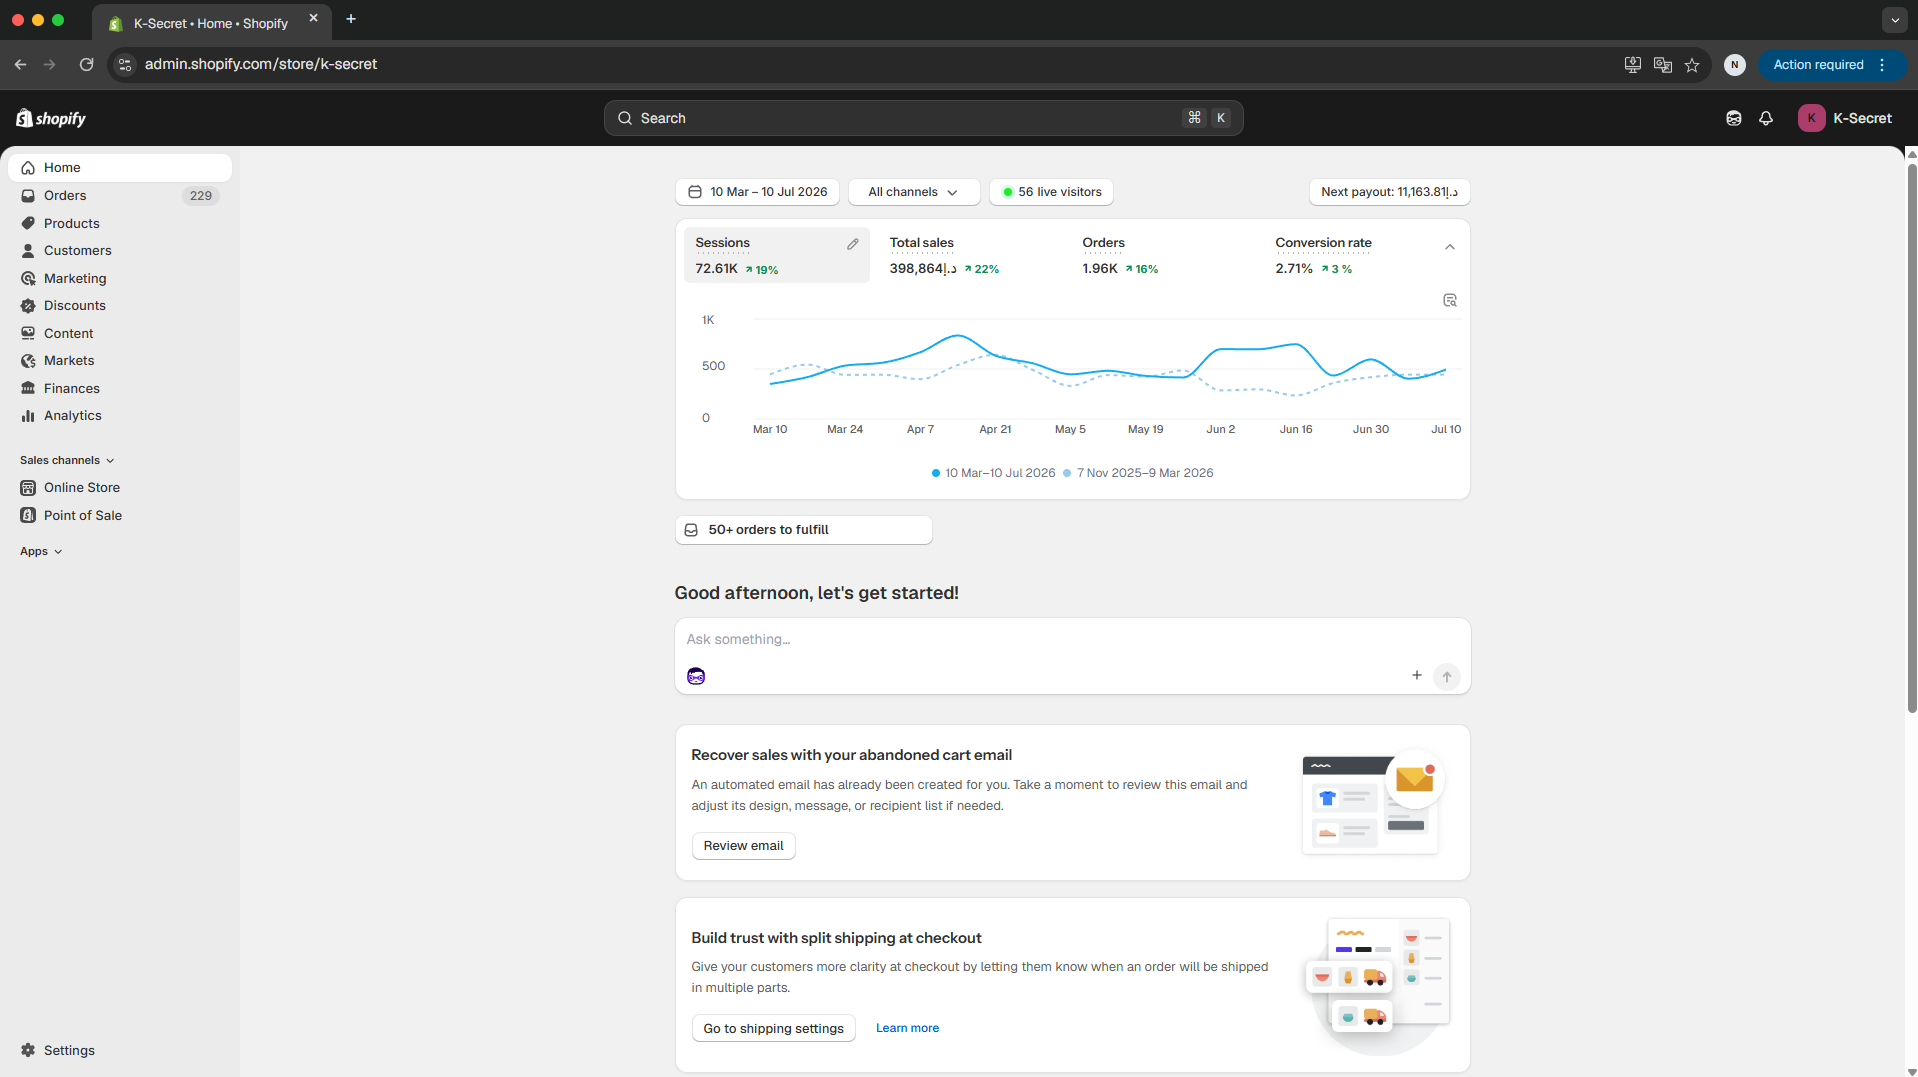Image resolution: width=1918 pixels, height=1077 pixels.
Task: Open new browser tab with plus
Action: [x=351, y=19]
